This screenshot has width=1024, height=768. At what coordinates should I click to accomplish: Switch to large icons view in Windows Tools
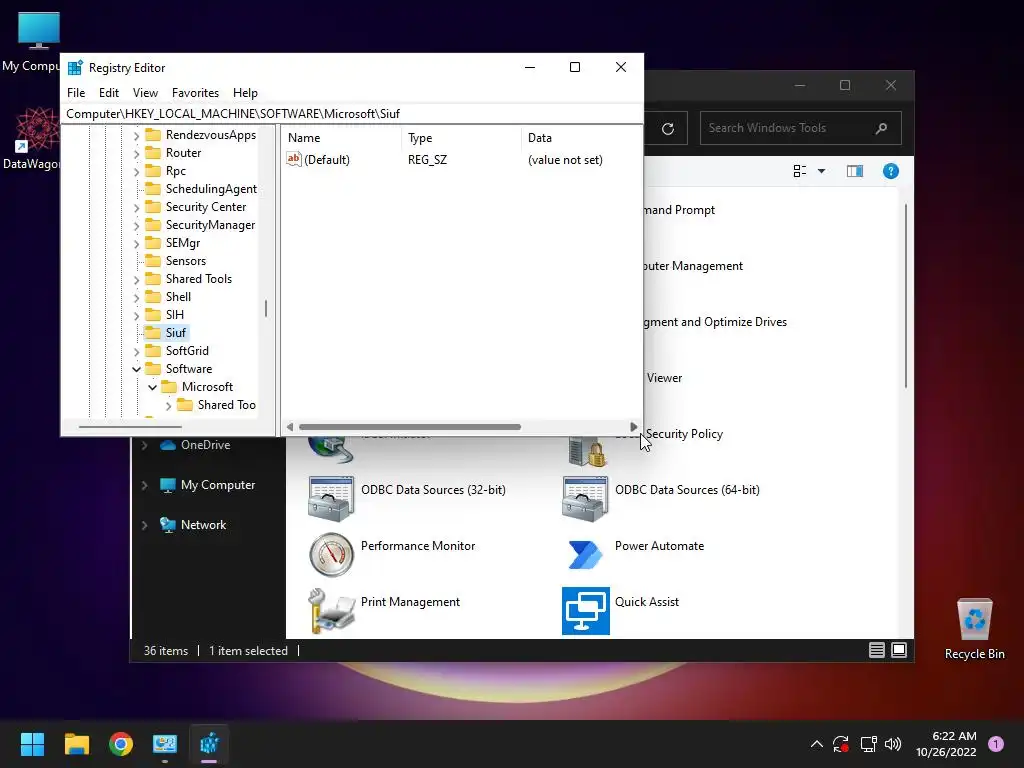click(x=899, y=650)
